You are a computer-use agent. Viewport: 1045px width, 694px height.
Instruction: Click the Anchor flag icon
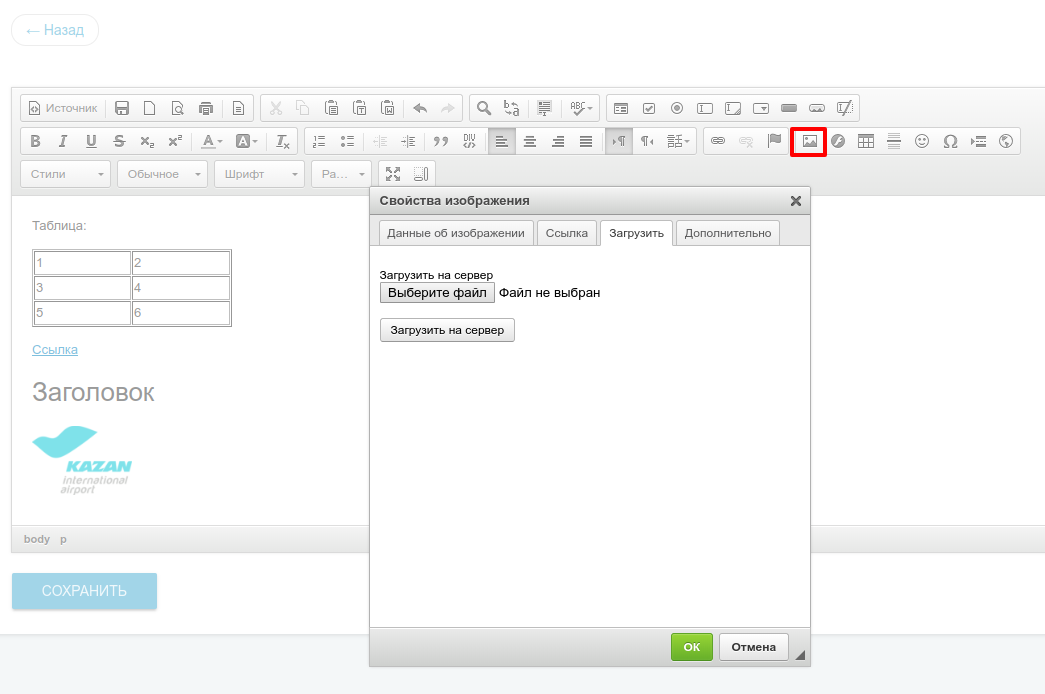pyautogui.click(x=774, y=141)
